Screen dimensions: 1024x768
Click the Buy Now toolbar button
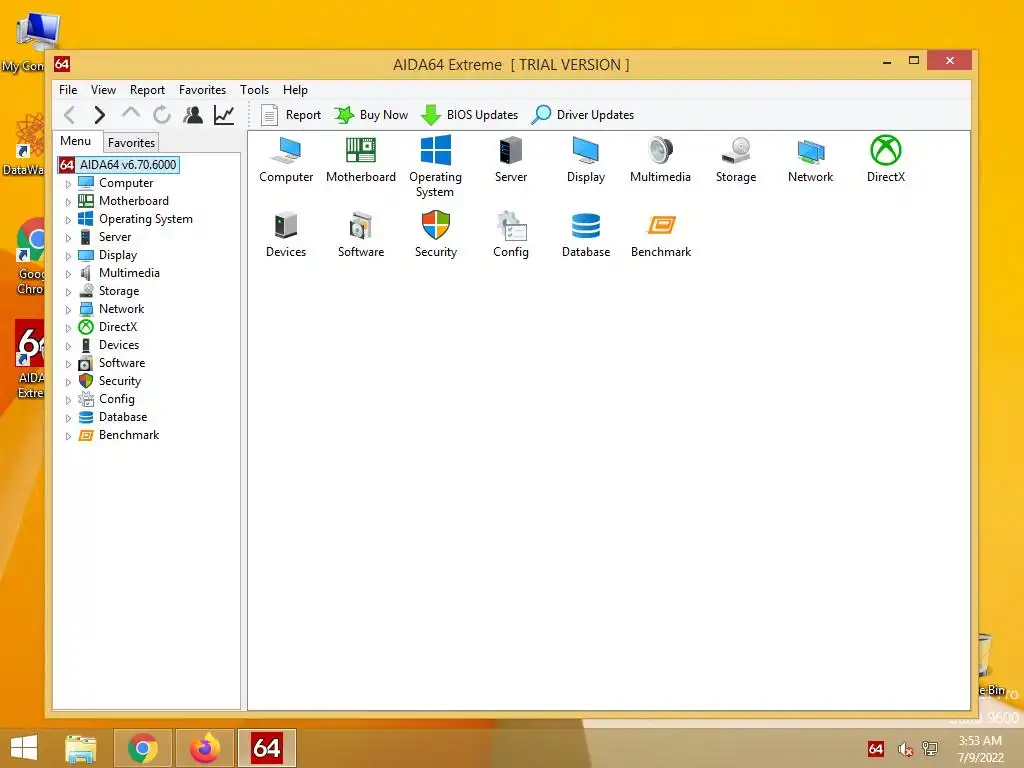[x=371, y=115]
